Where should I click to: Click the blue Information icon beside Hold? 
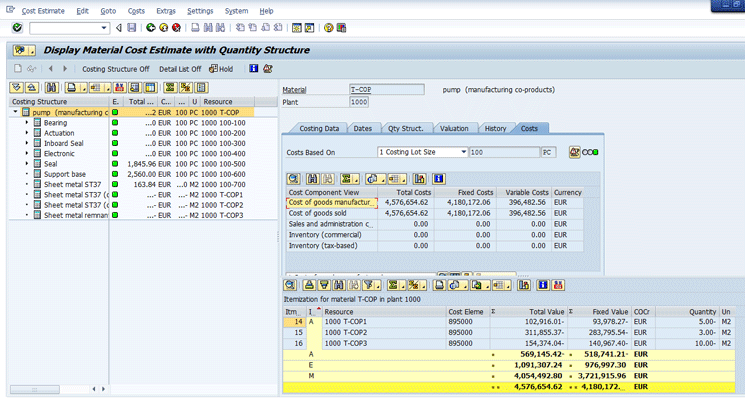click(254, 69)
